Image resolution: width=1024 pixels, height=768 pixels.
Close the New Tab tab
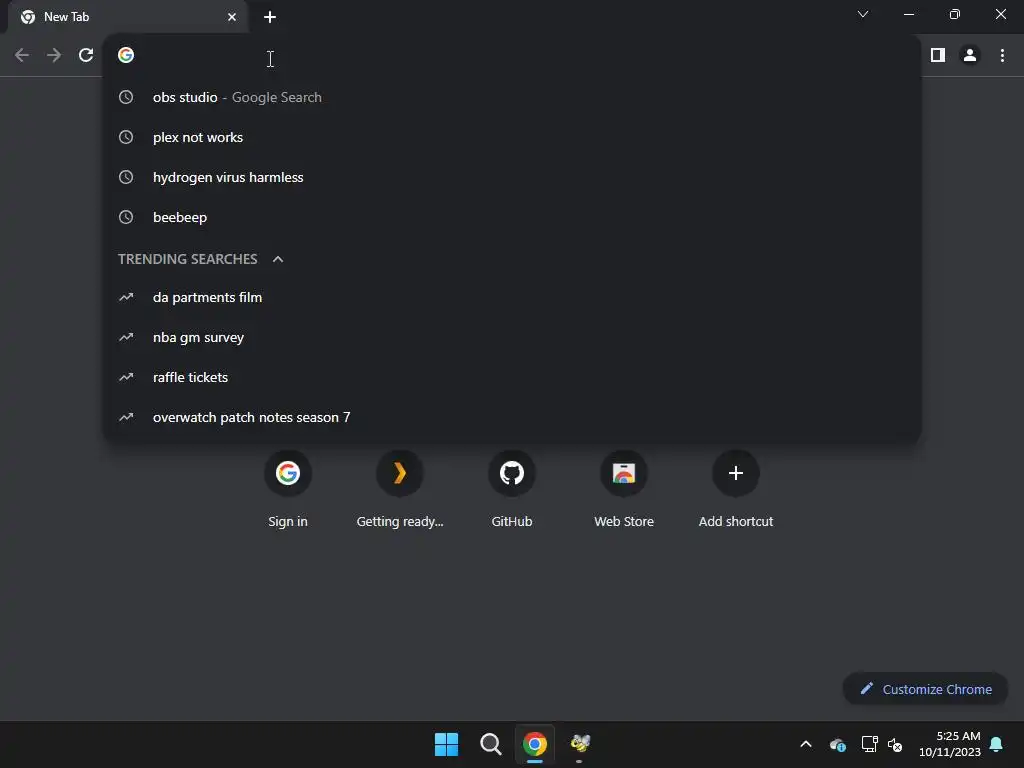click(x=232, y=17)
